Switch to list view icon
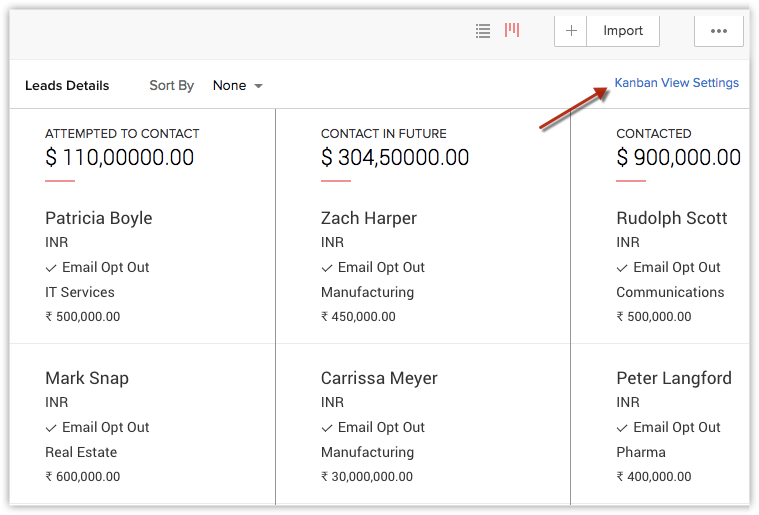This screenshot has height=515, width=759. point(483,31)
